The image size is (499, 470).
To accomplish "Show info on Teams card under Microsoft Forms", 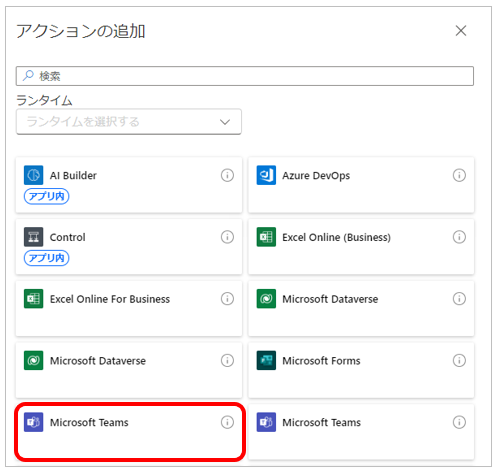I will [x=459, y=422].
